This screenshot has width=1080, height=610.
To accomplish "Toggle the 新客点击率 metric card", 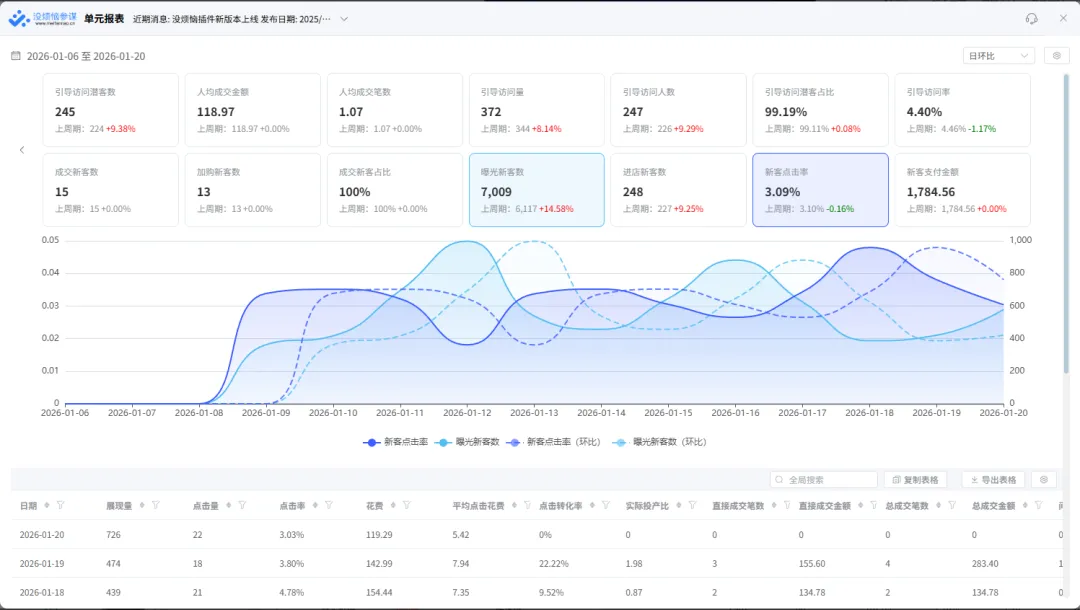I will [x=820, y=190].
